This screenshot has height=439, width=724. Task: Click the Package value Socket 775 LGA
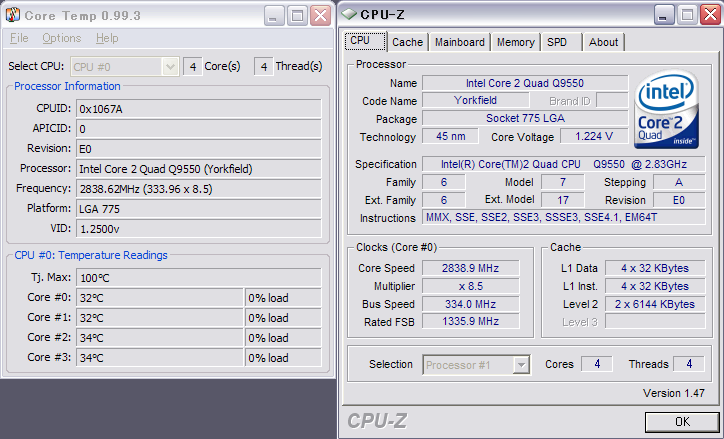[x=525, y=118]
